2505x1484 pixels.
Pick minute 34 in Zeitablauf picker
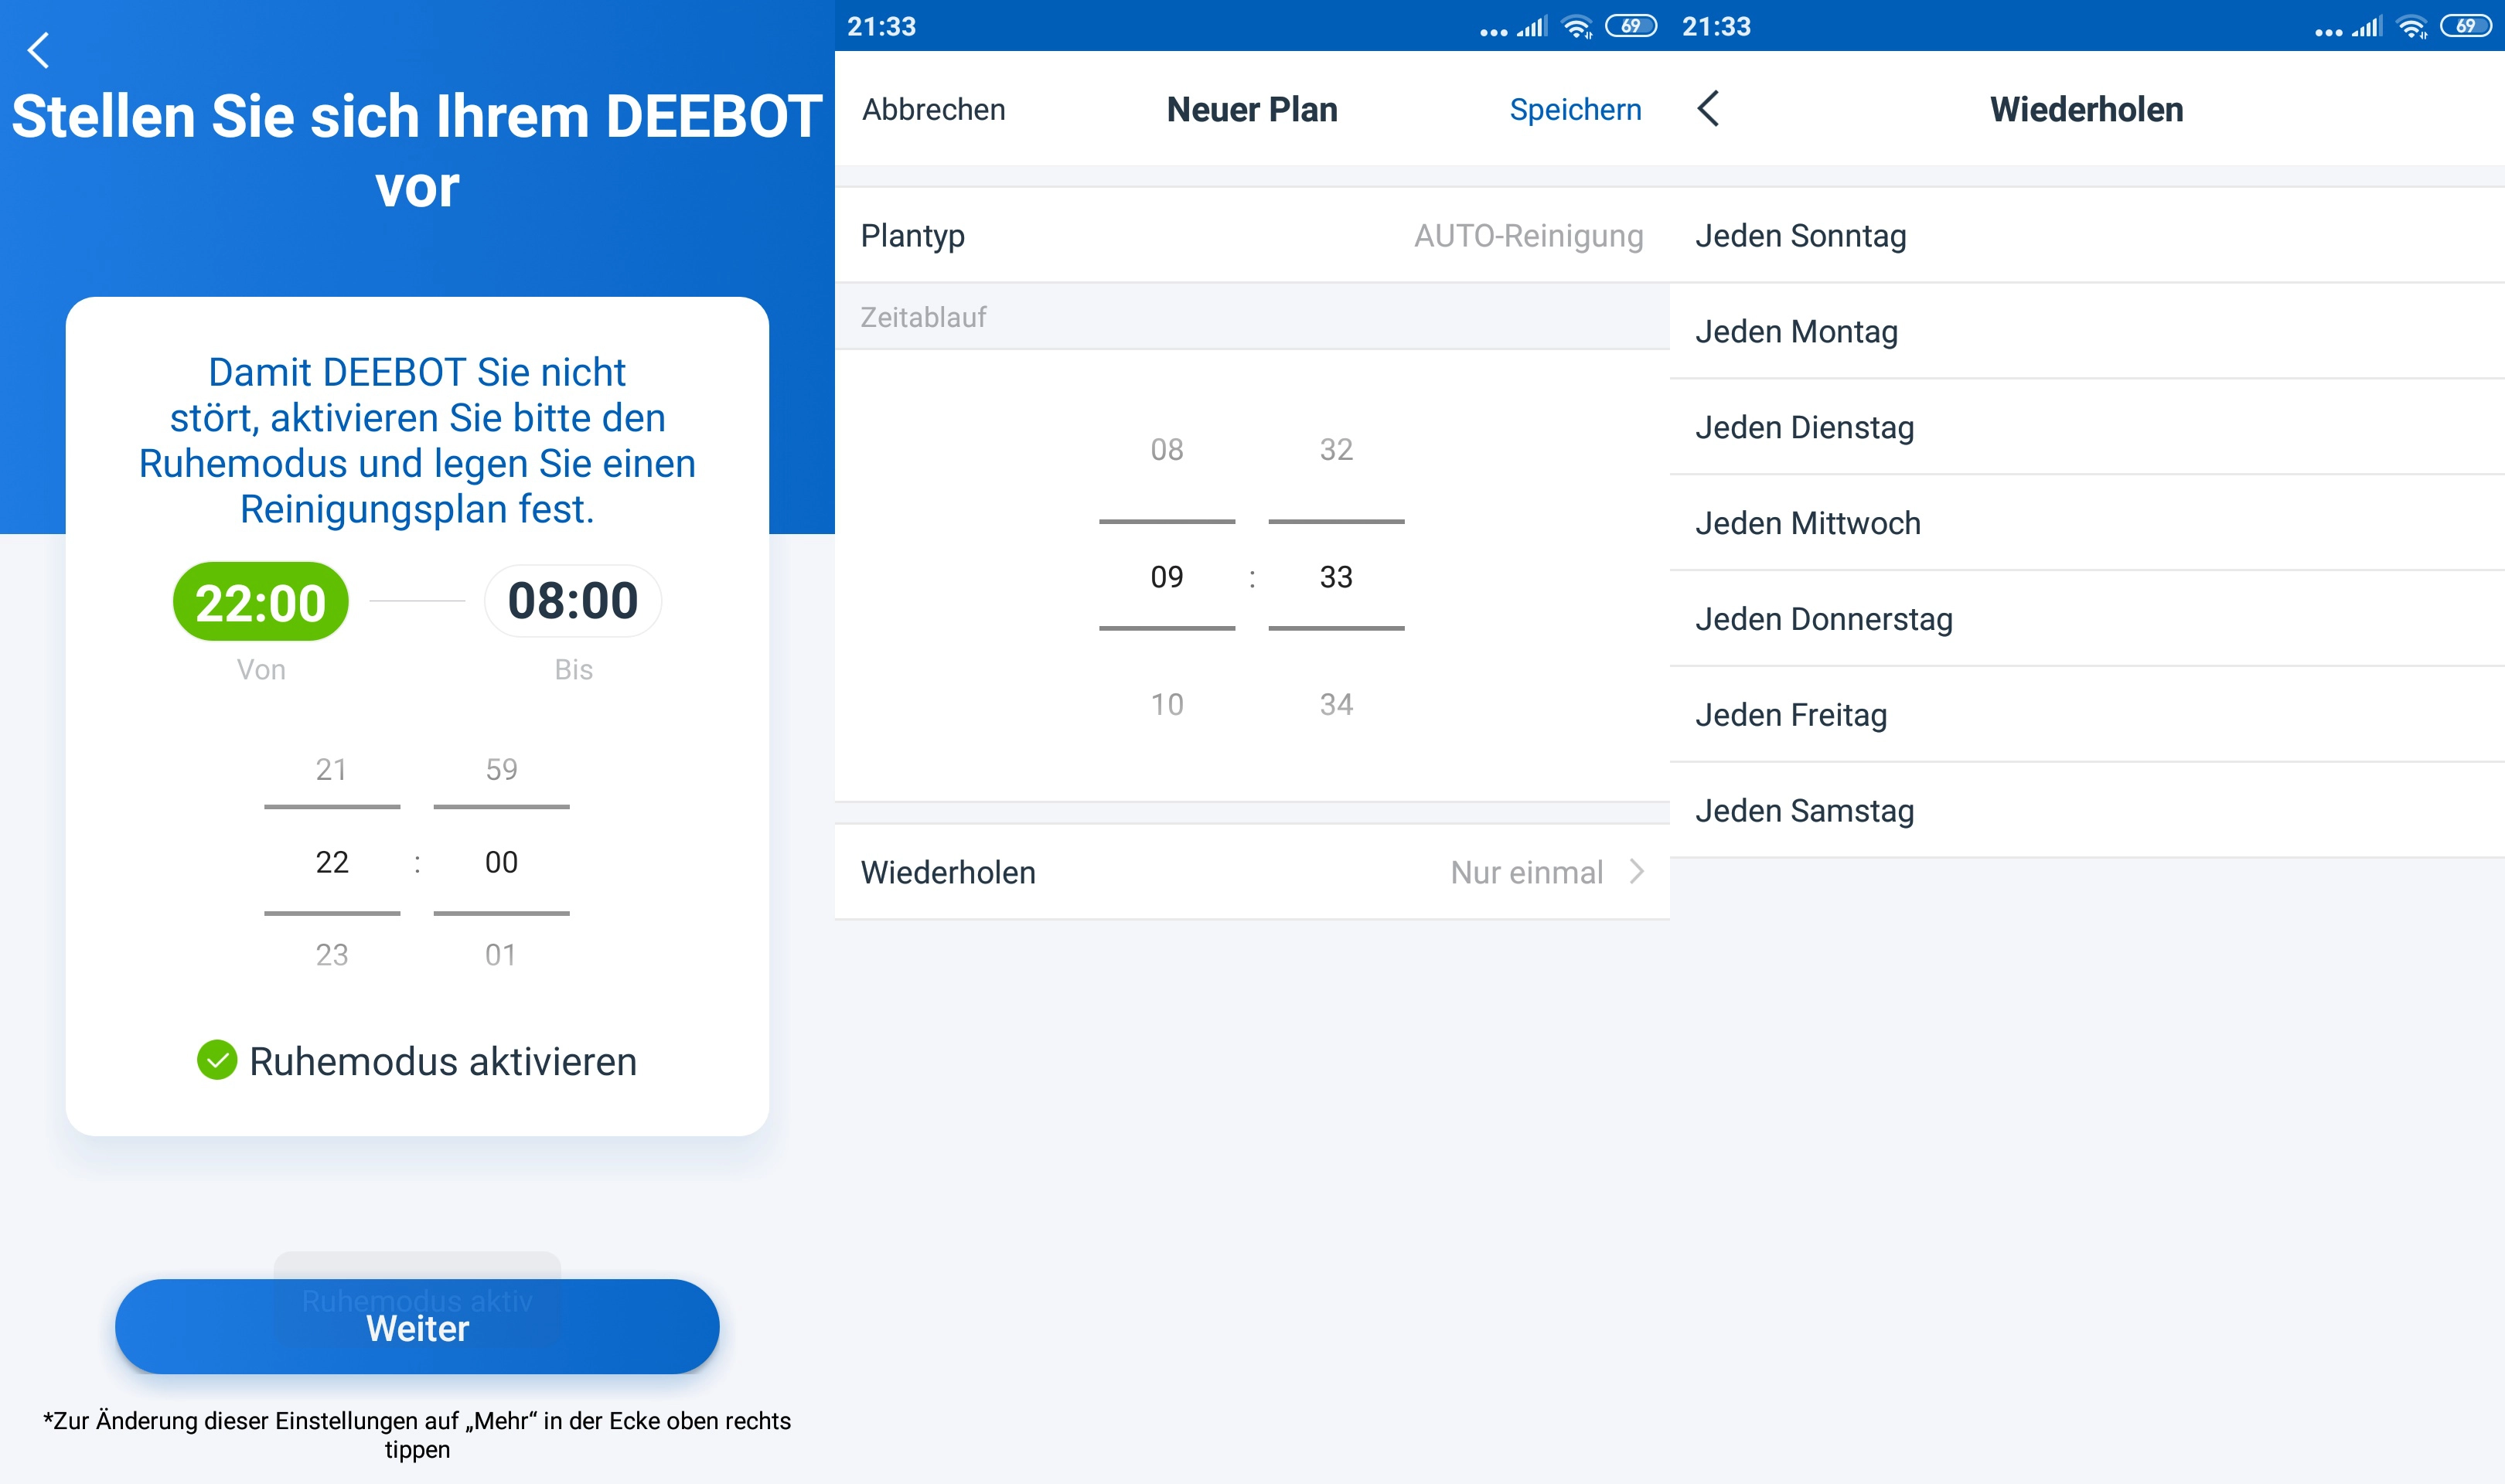[x=1336, y=704]
